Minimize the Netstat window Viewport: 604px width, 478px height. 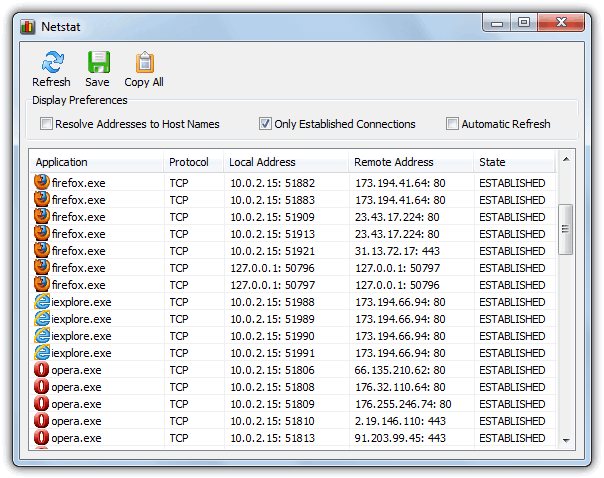click(x=497, y=23)
